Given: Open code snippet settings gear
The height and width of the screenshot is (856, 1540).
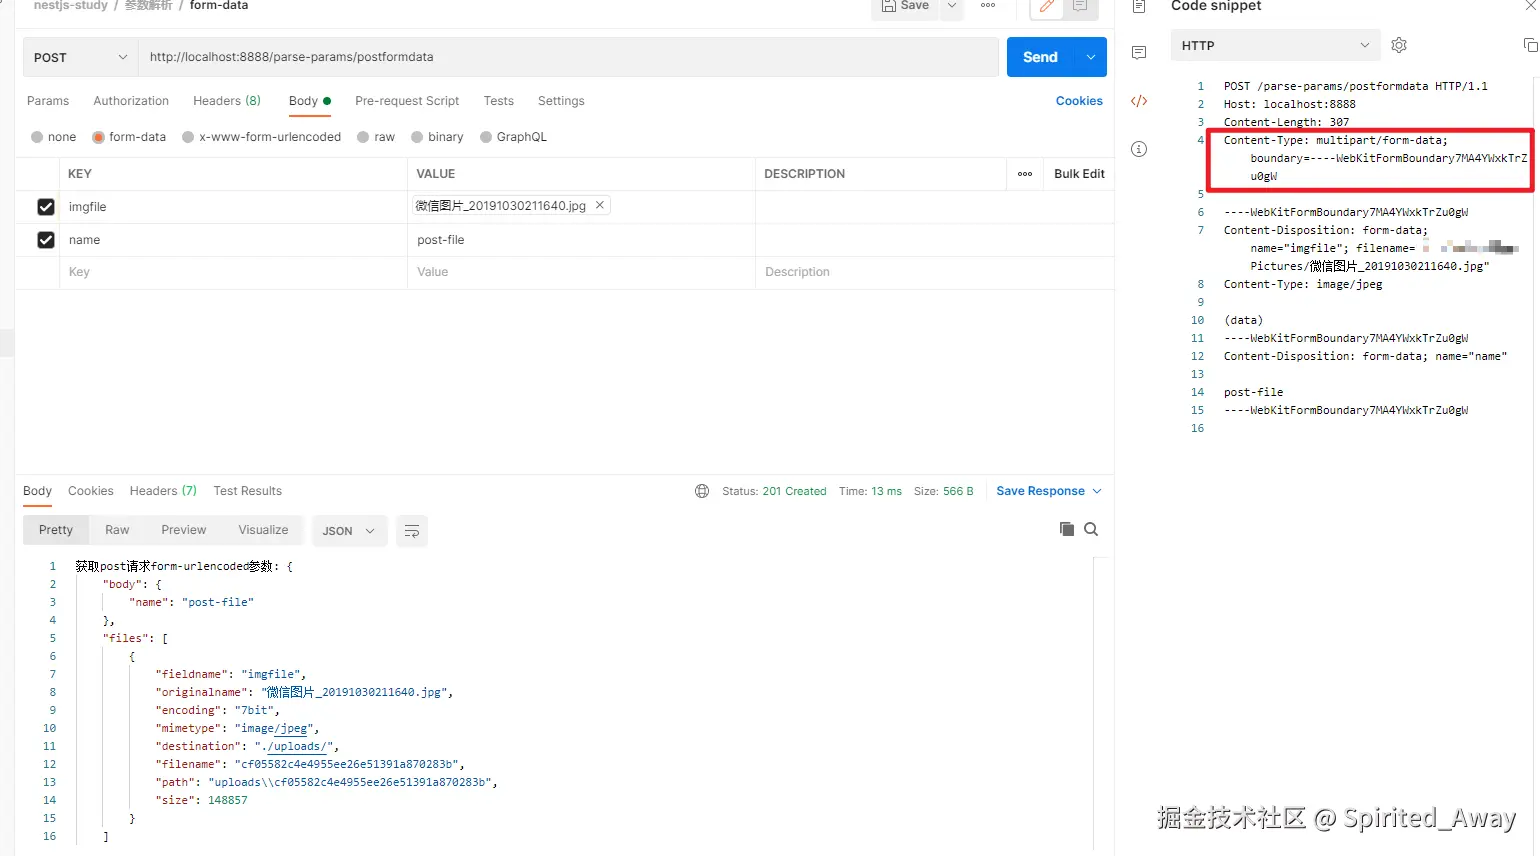Looking at the screenshot, I should pyautogui.click(x=1399, y=45).
